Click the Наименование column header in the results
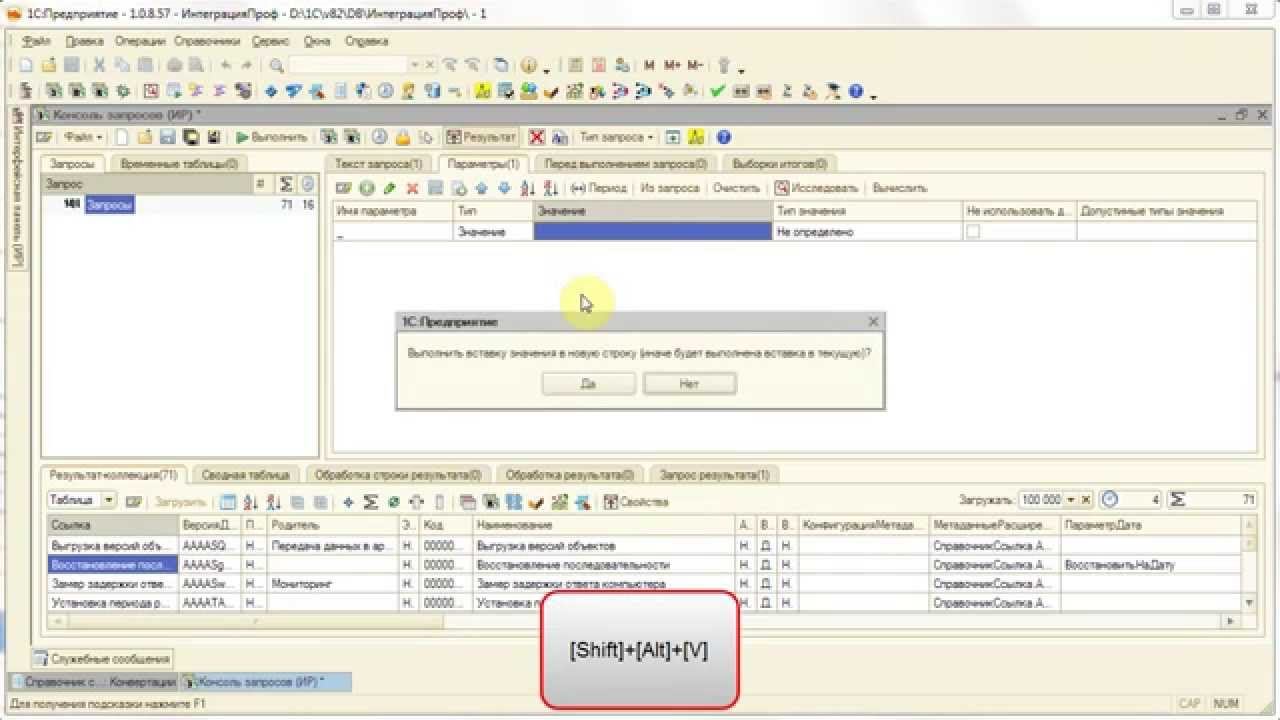The height and width of the screenshot is (720, 1280). pos(604,525)
